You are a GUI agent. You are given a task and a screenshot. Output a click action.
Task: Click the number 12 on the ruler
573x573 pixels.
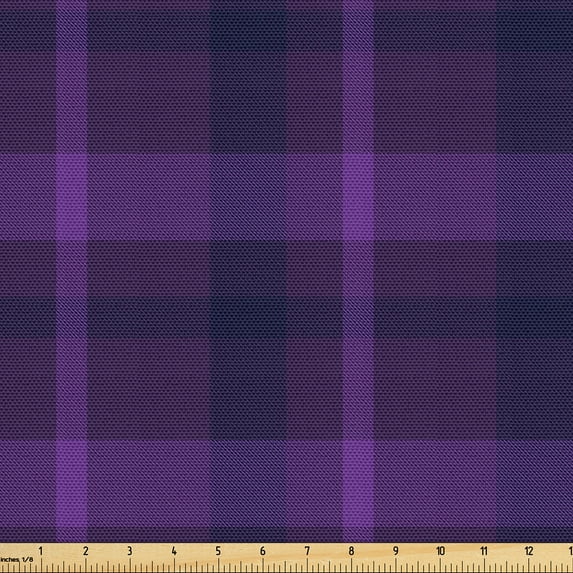tap(529, 551)
